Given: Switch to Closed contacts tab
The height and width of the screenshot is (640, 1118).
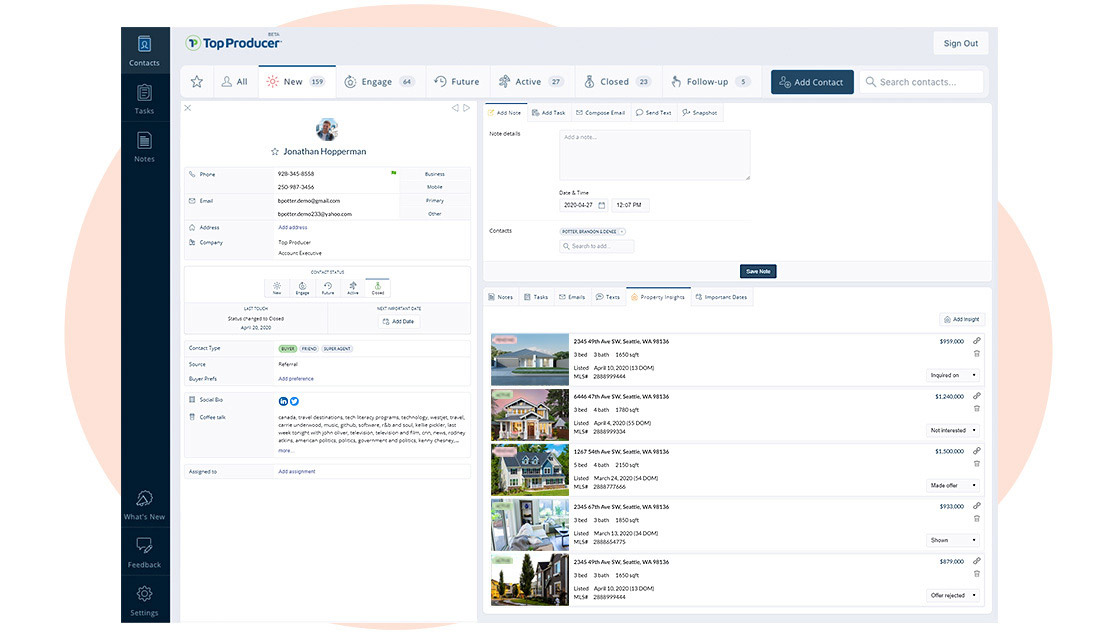Looking at the screenshot, I should coord(617,82).
